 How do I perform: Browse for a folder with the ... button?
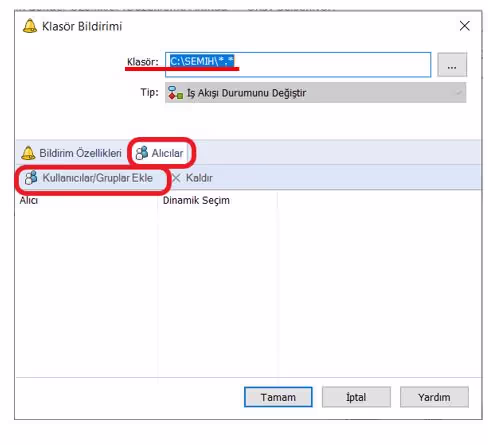pyautogui.click(x=452, y=65)
